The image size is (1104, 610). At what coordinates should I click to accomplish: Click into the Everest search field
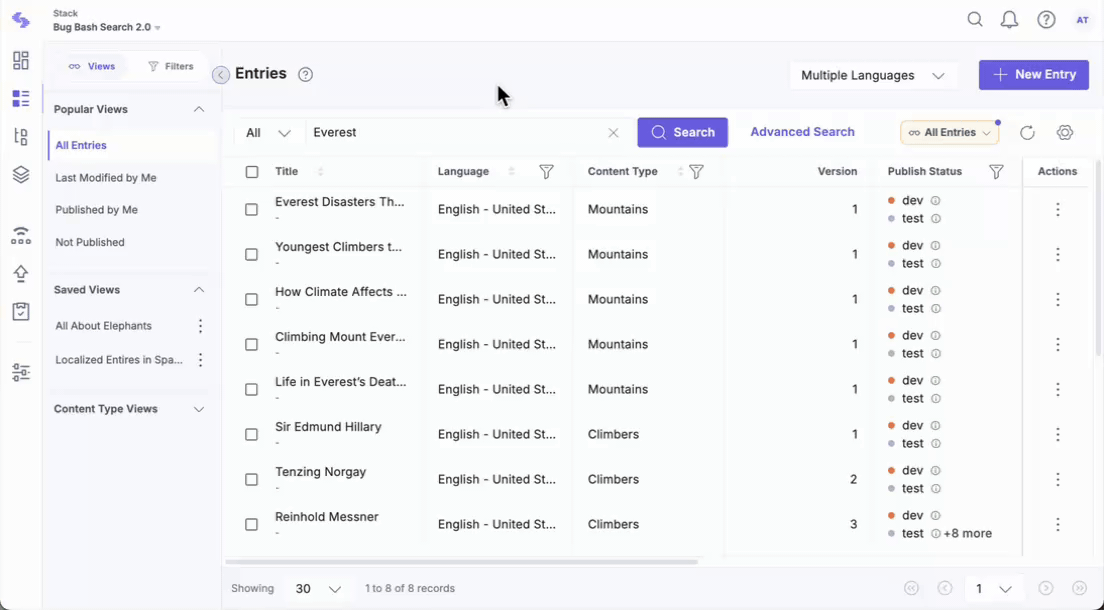click(x=458, y=132)
